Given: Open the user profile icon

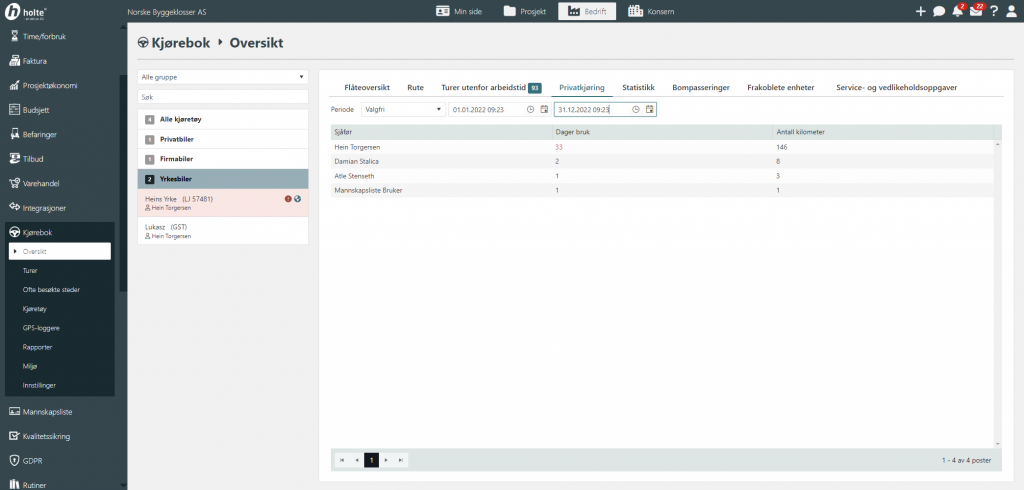Looking at the screenshot, I should pos(1011,12).
